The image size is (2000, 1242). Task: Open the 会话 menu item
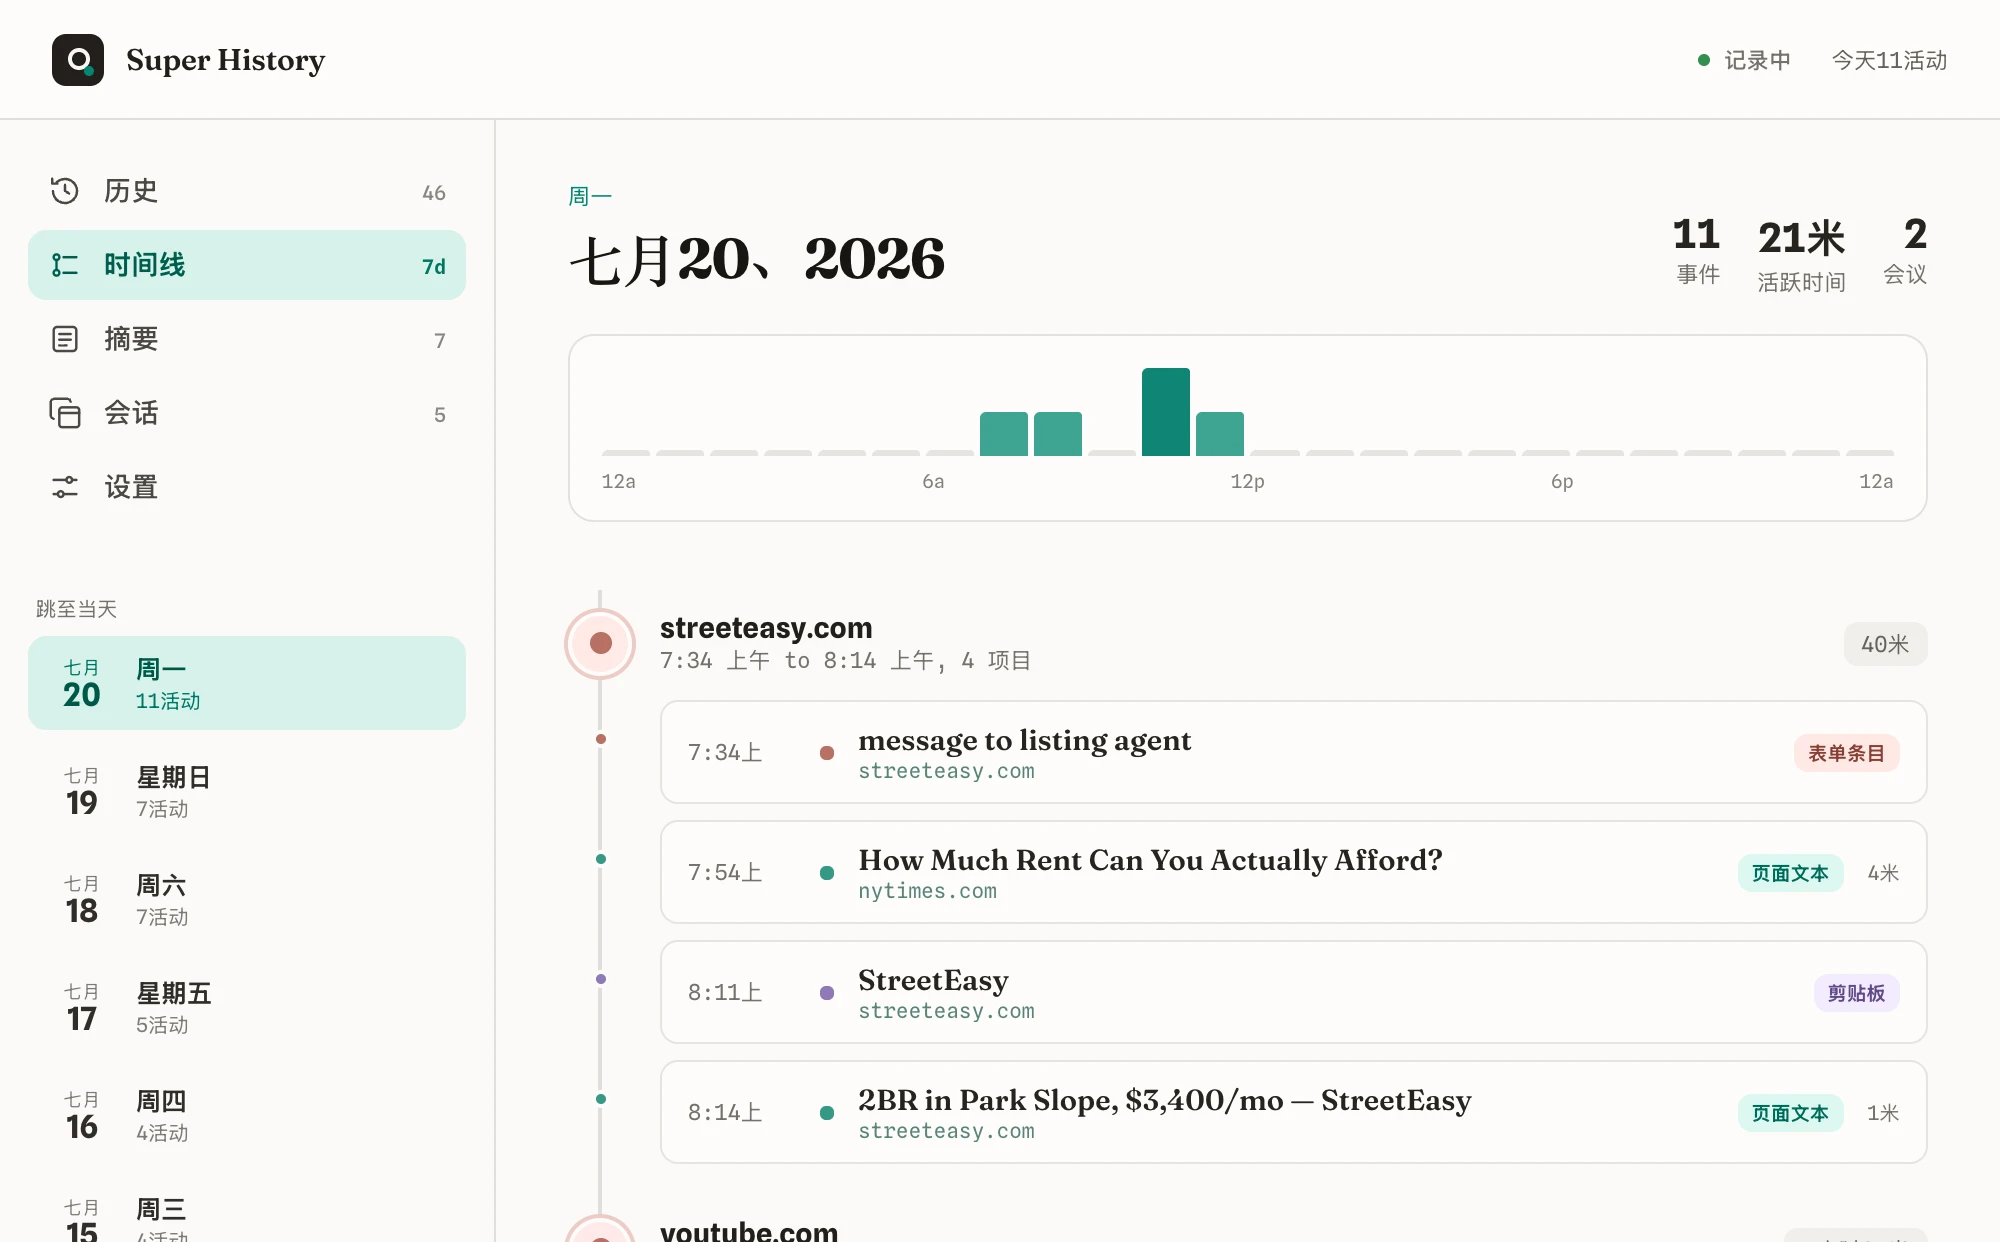pos(247,413)
